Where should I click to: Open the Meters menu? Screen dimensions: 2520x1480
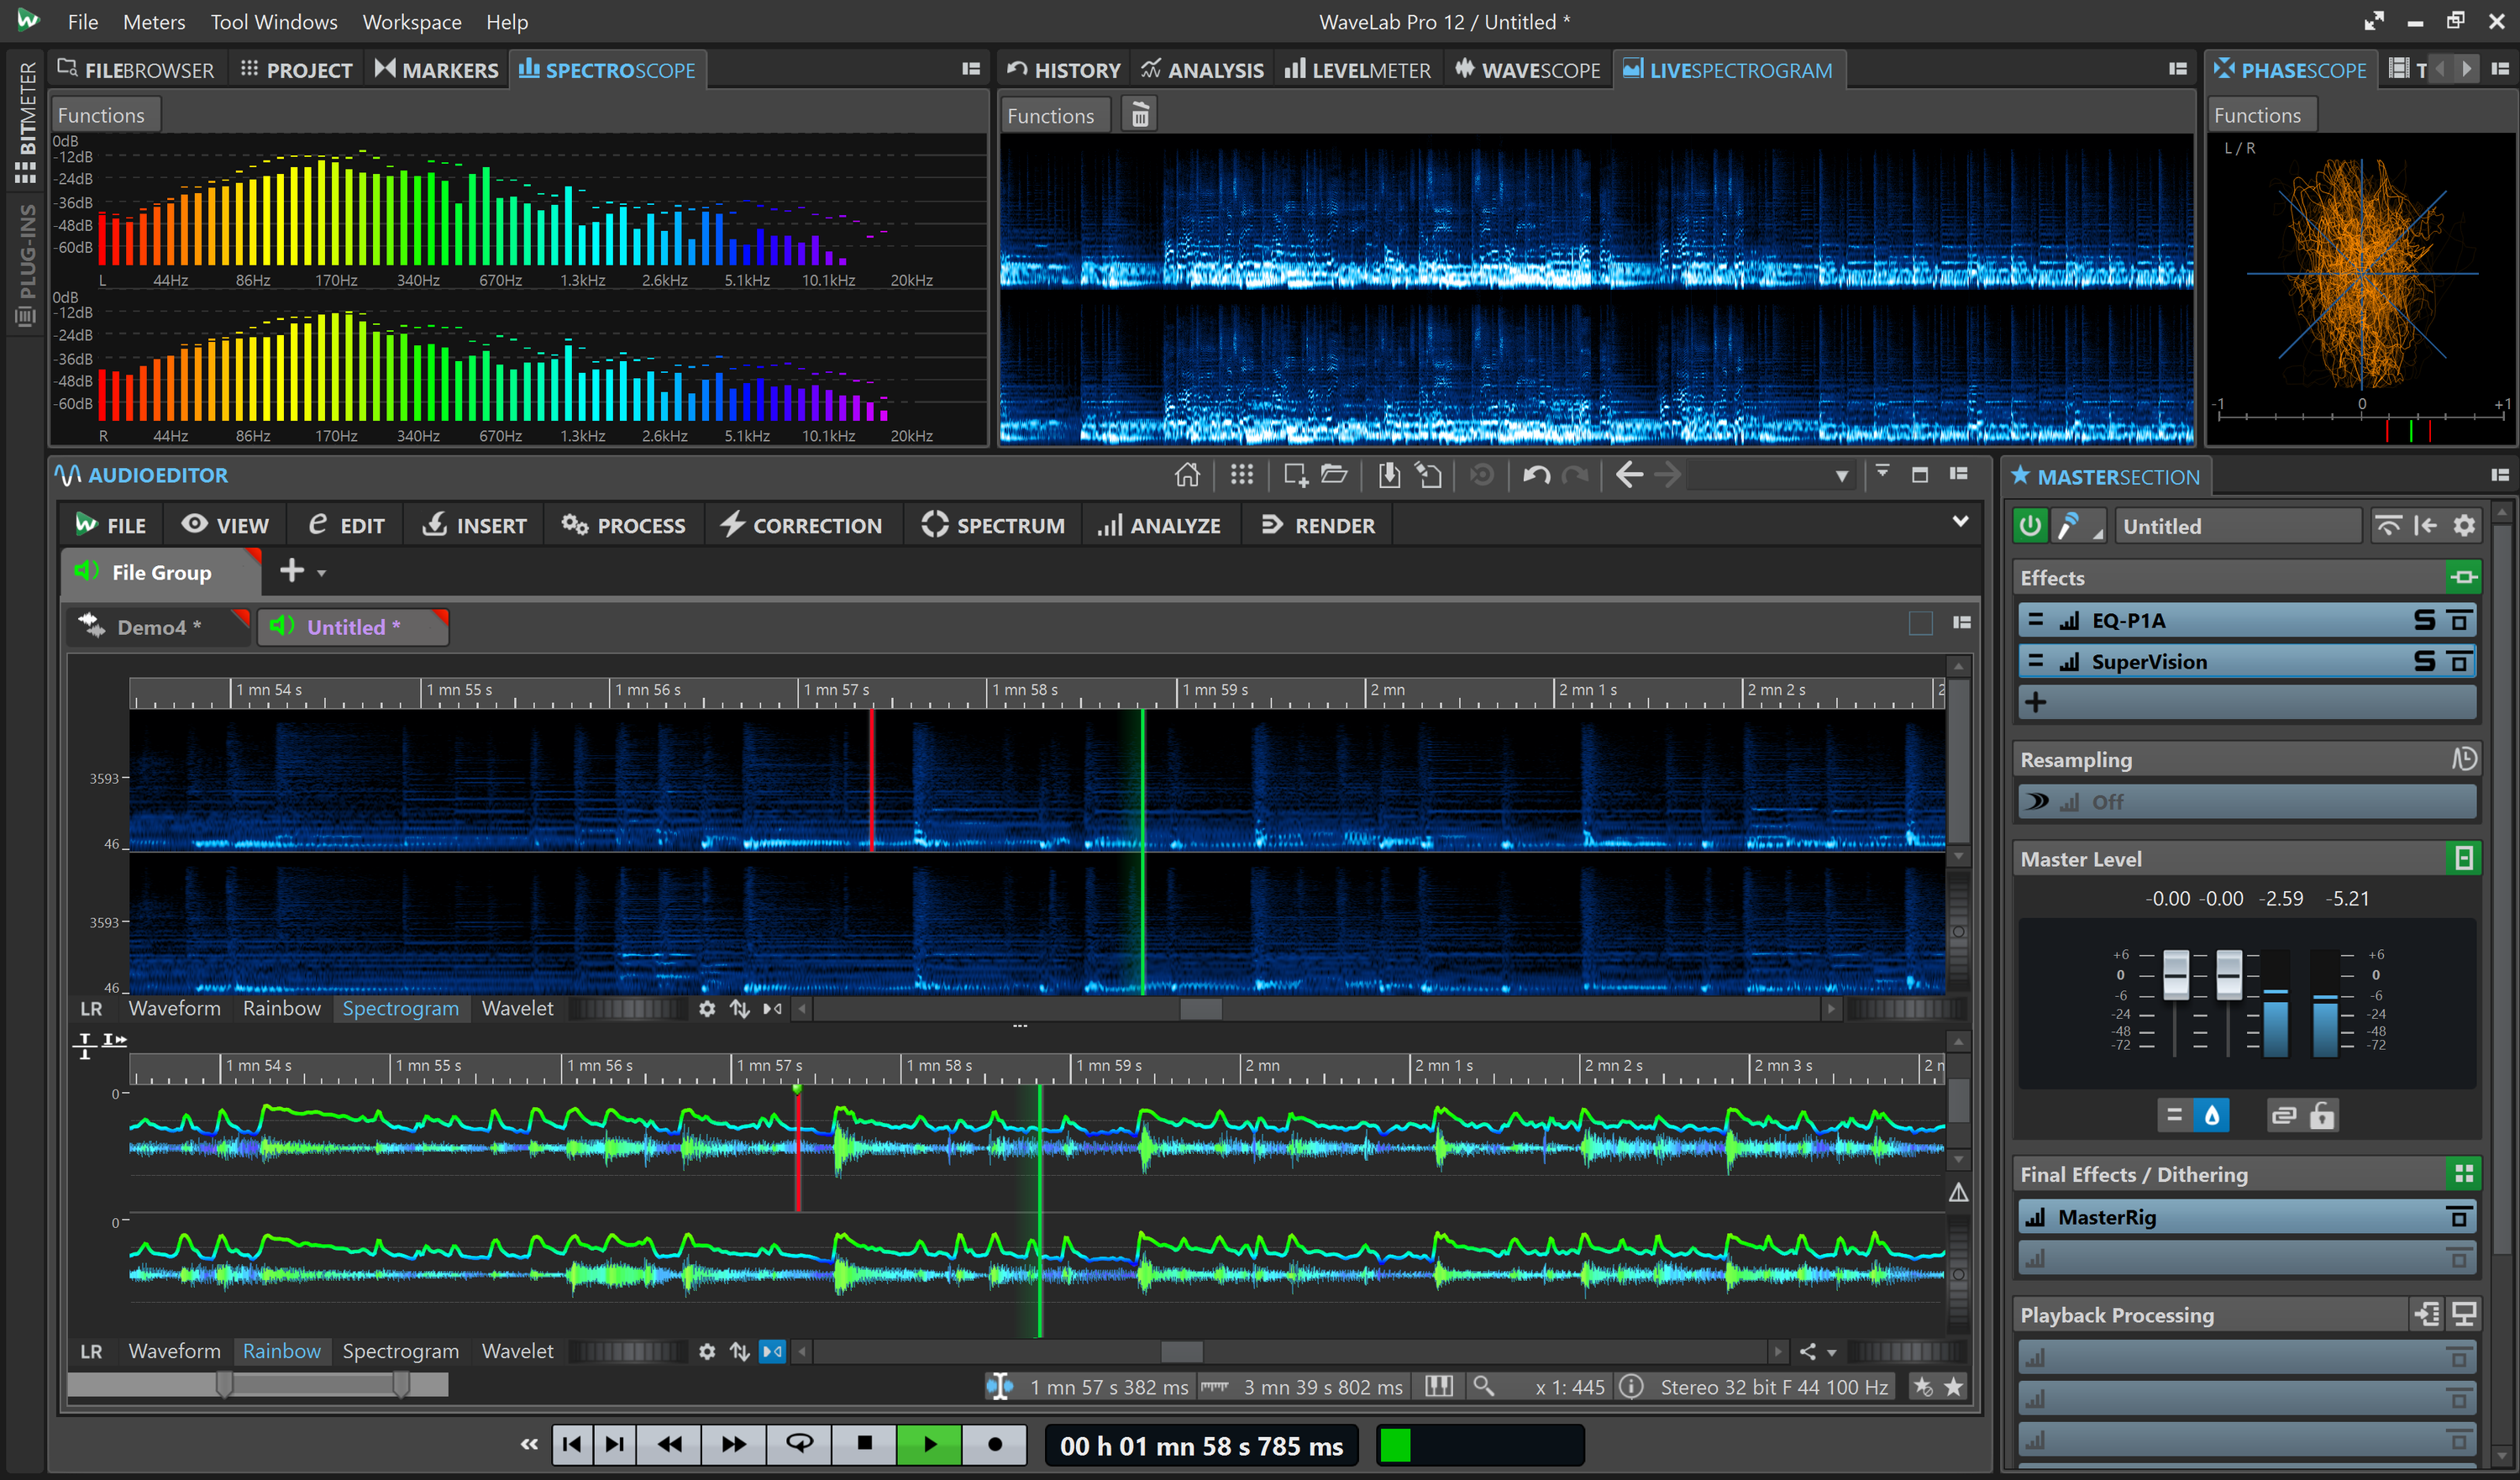point(153,21)
